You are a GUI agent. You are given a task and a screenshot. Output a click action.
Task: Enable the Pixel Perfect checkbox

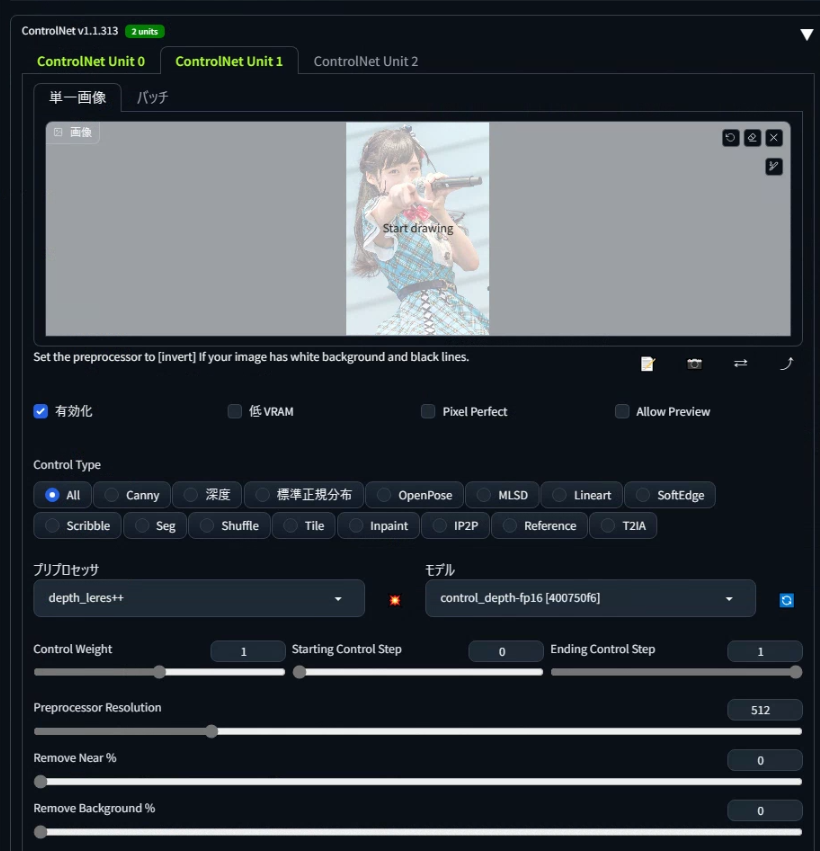coord(428,411)
